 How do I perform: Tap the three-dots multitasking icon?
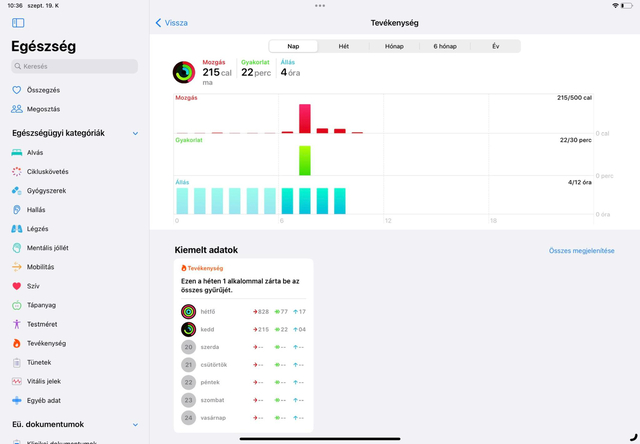[x=320, y=6]
